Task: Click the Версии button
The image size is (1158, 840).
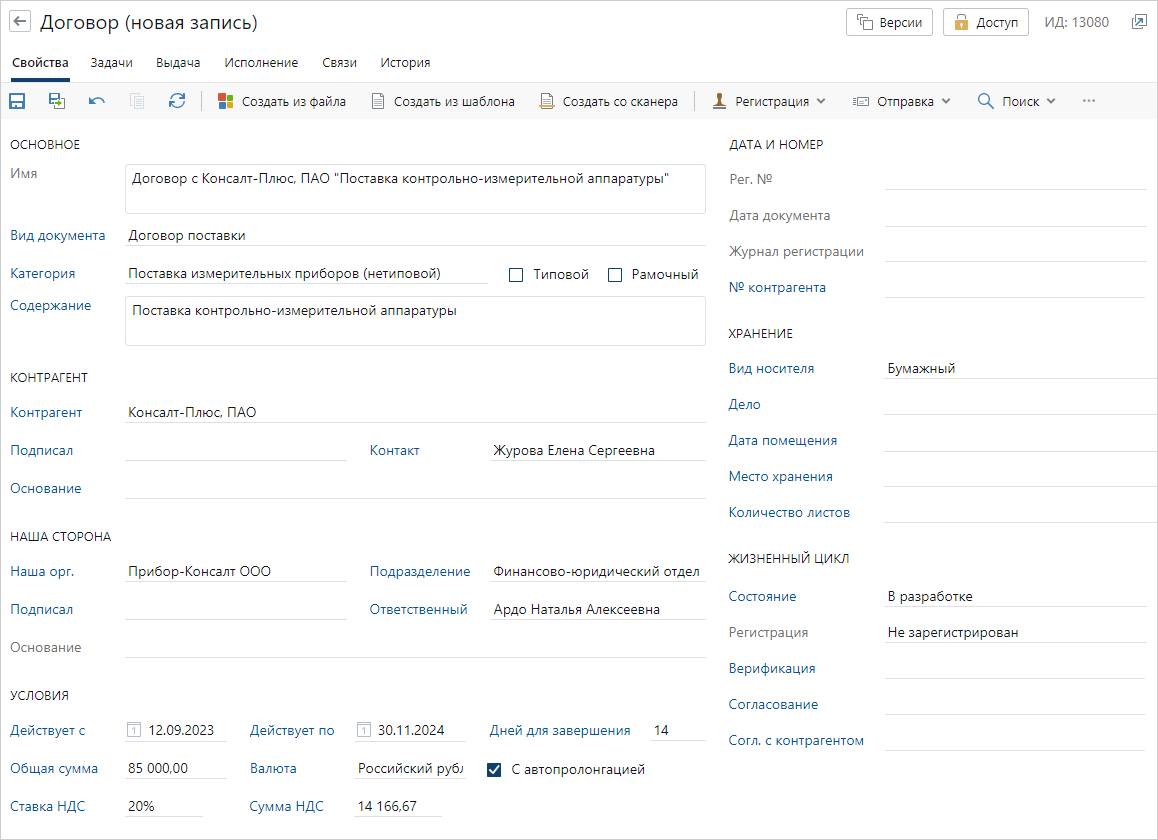Action: pos(889,22)
